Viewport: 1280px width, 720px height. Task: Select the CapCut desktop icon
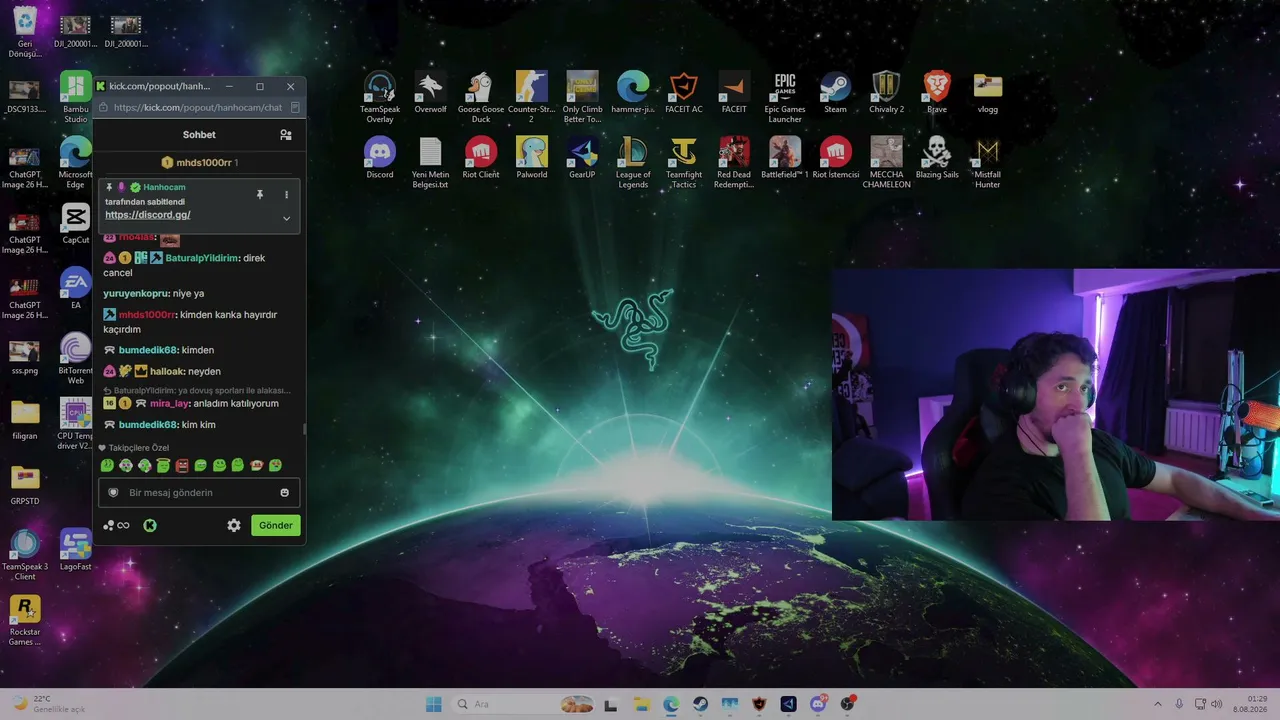76,223
